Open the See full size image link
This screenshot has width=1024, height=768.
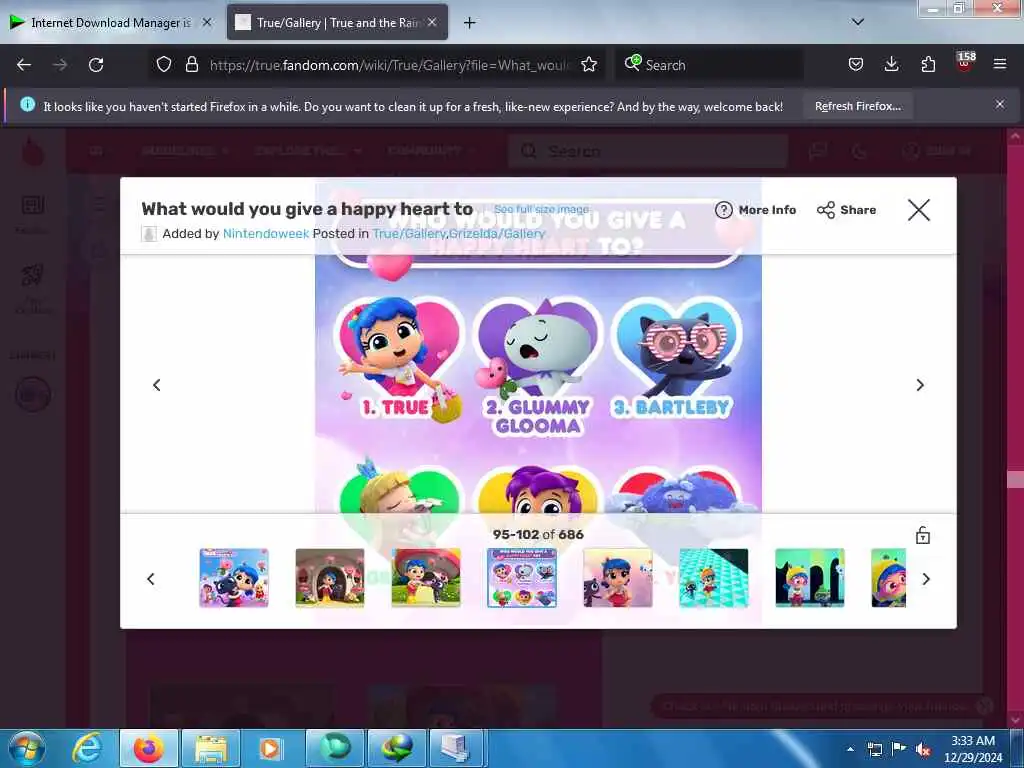541,209
